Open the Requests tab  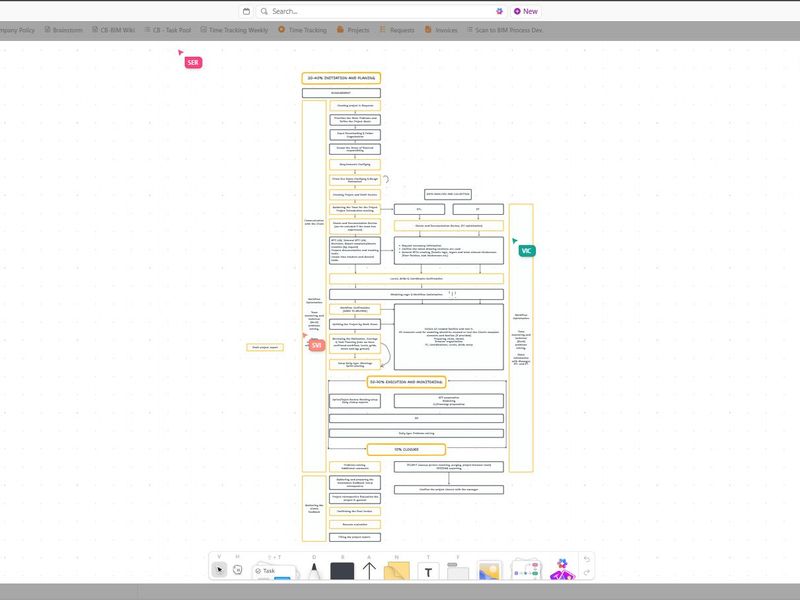coord(397,30)
